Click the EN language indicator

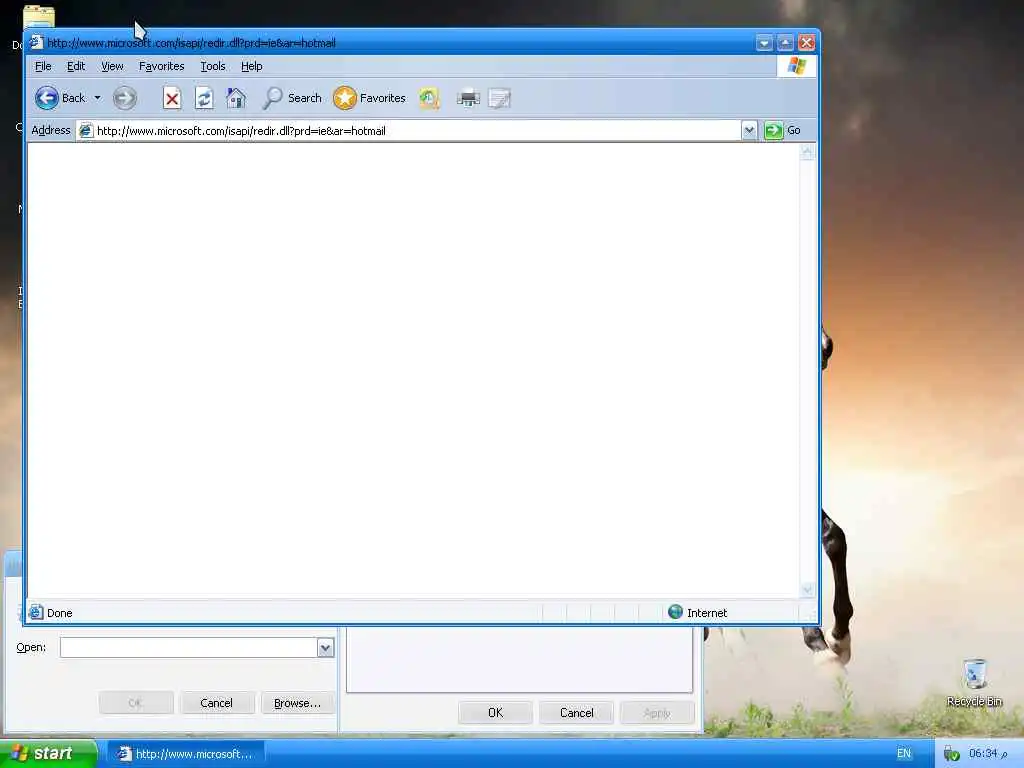pos(904,753)
